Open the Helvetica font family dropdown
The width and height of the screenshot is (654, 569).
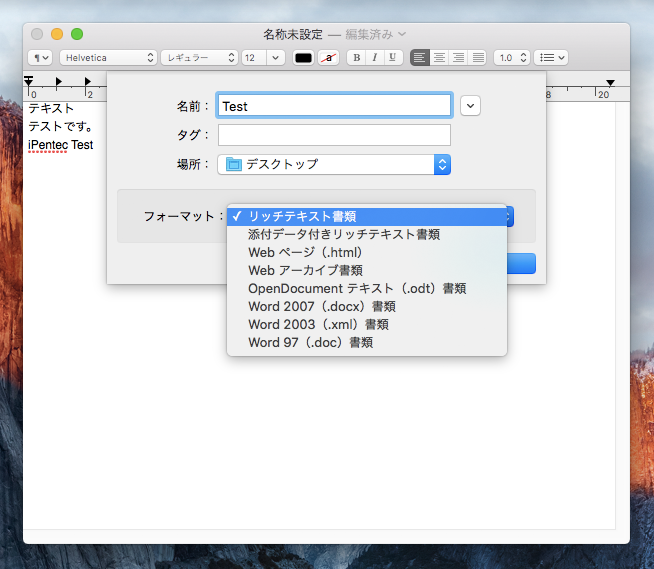tap(108, 58)
